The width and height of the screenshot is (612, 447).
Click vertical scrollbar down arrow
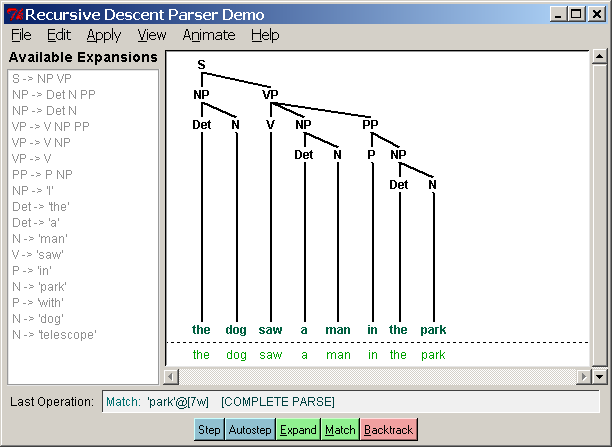tap(599, 376)
